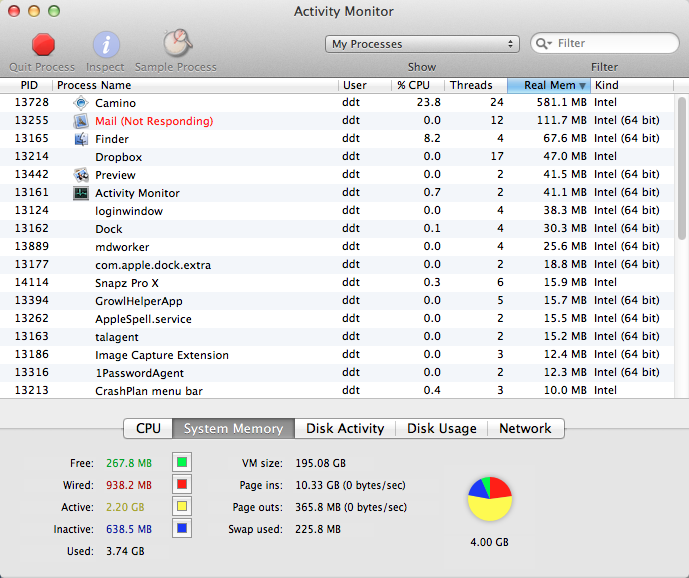Sort by % CPU column header
Viewport: 689px width, 578px height.
[417, 85]
